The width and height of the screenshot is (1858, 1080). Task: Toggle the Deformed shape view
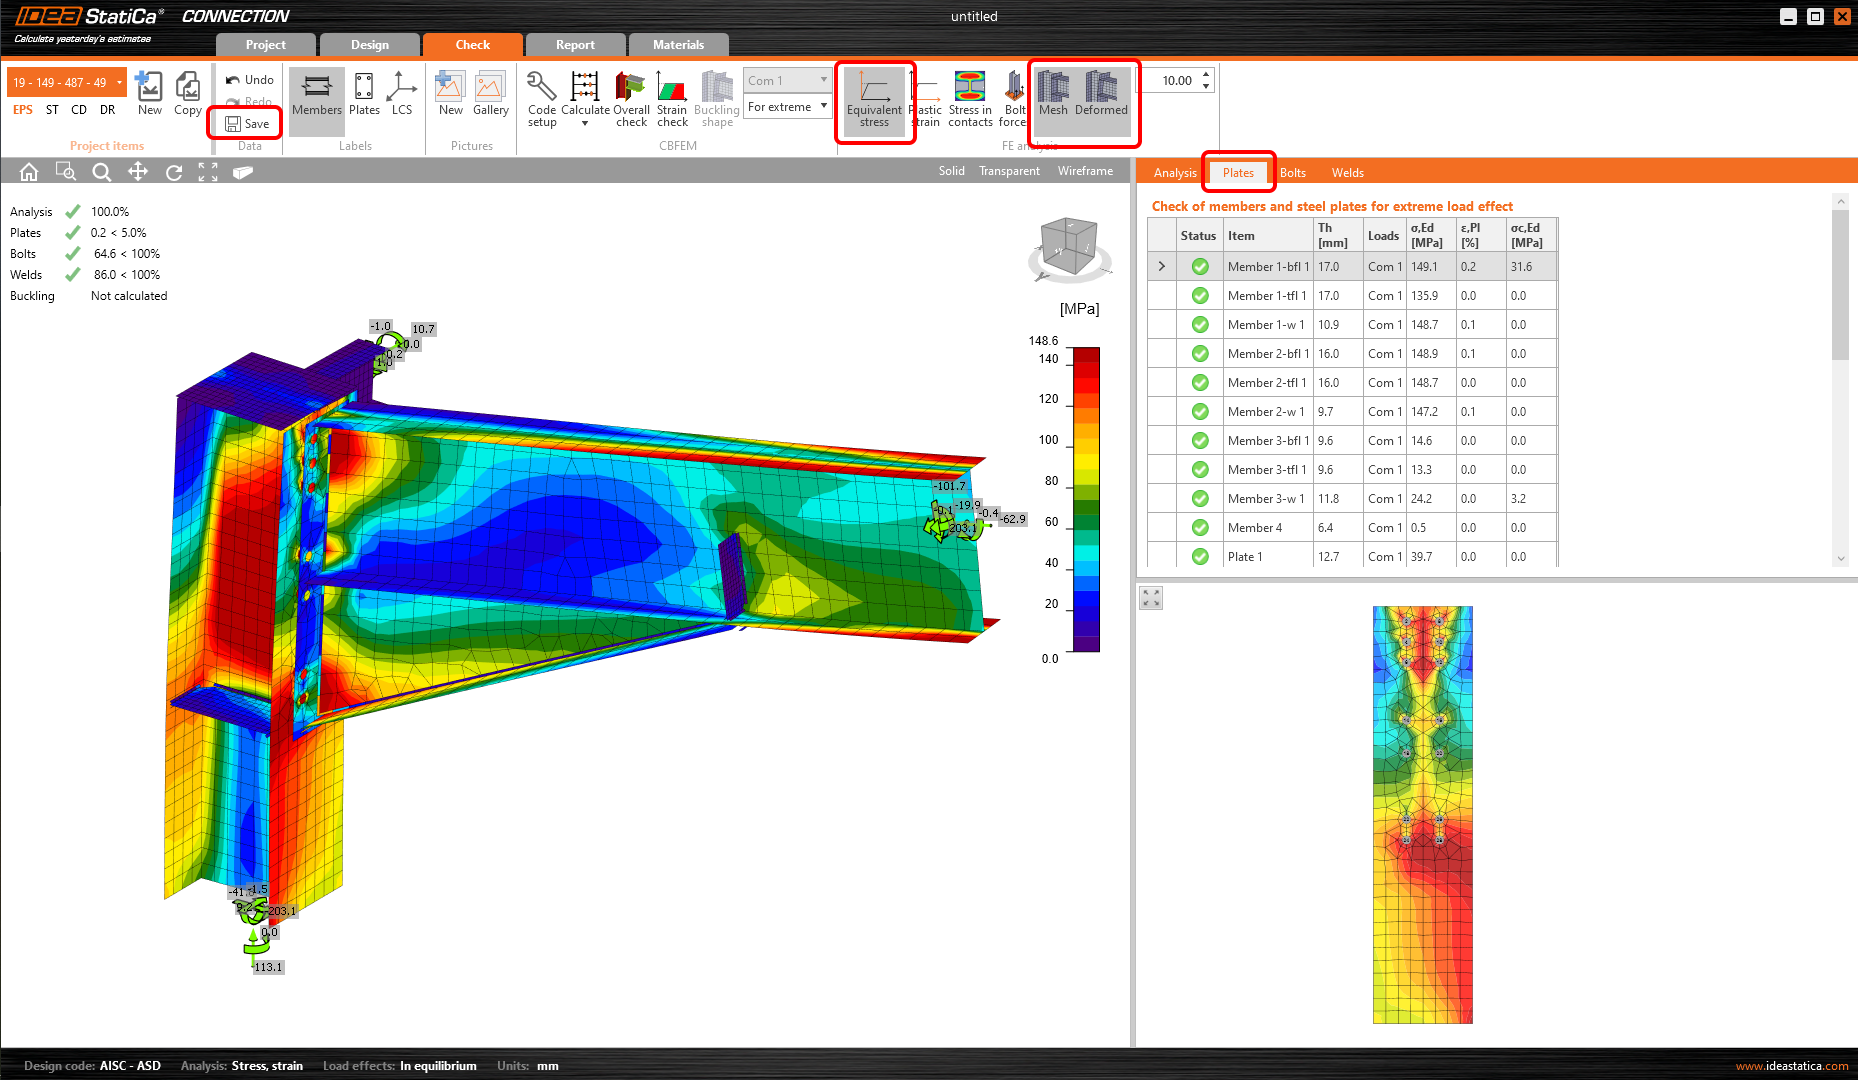click(x=1101, y=96)
